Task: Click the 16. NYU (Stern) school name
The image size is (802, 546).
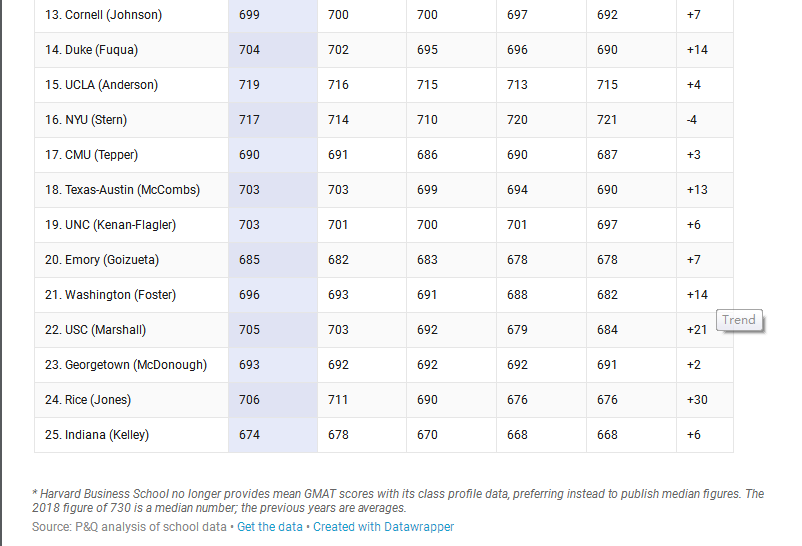Action: 86,120
